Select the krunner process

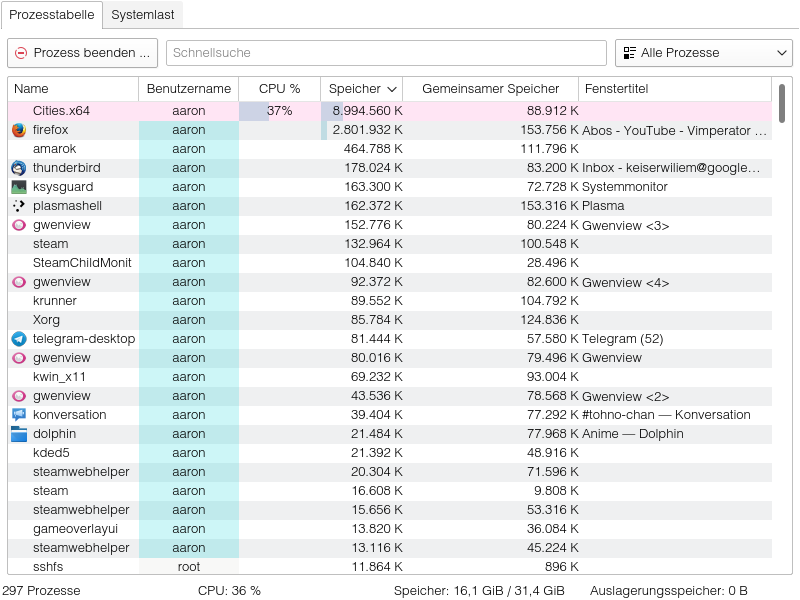tap(390, 301)
